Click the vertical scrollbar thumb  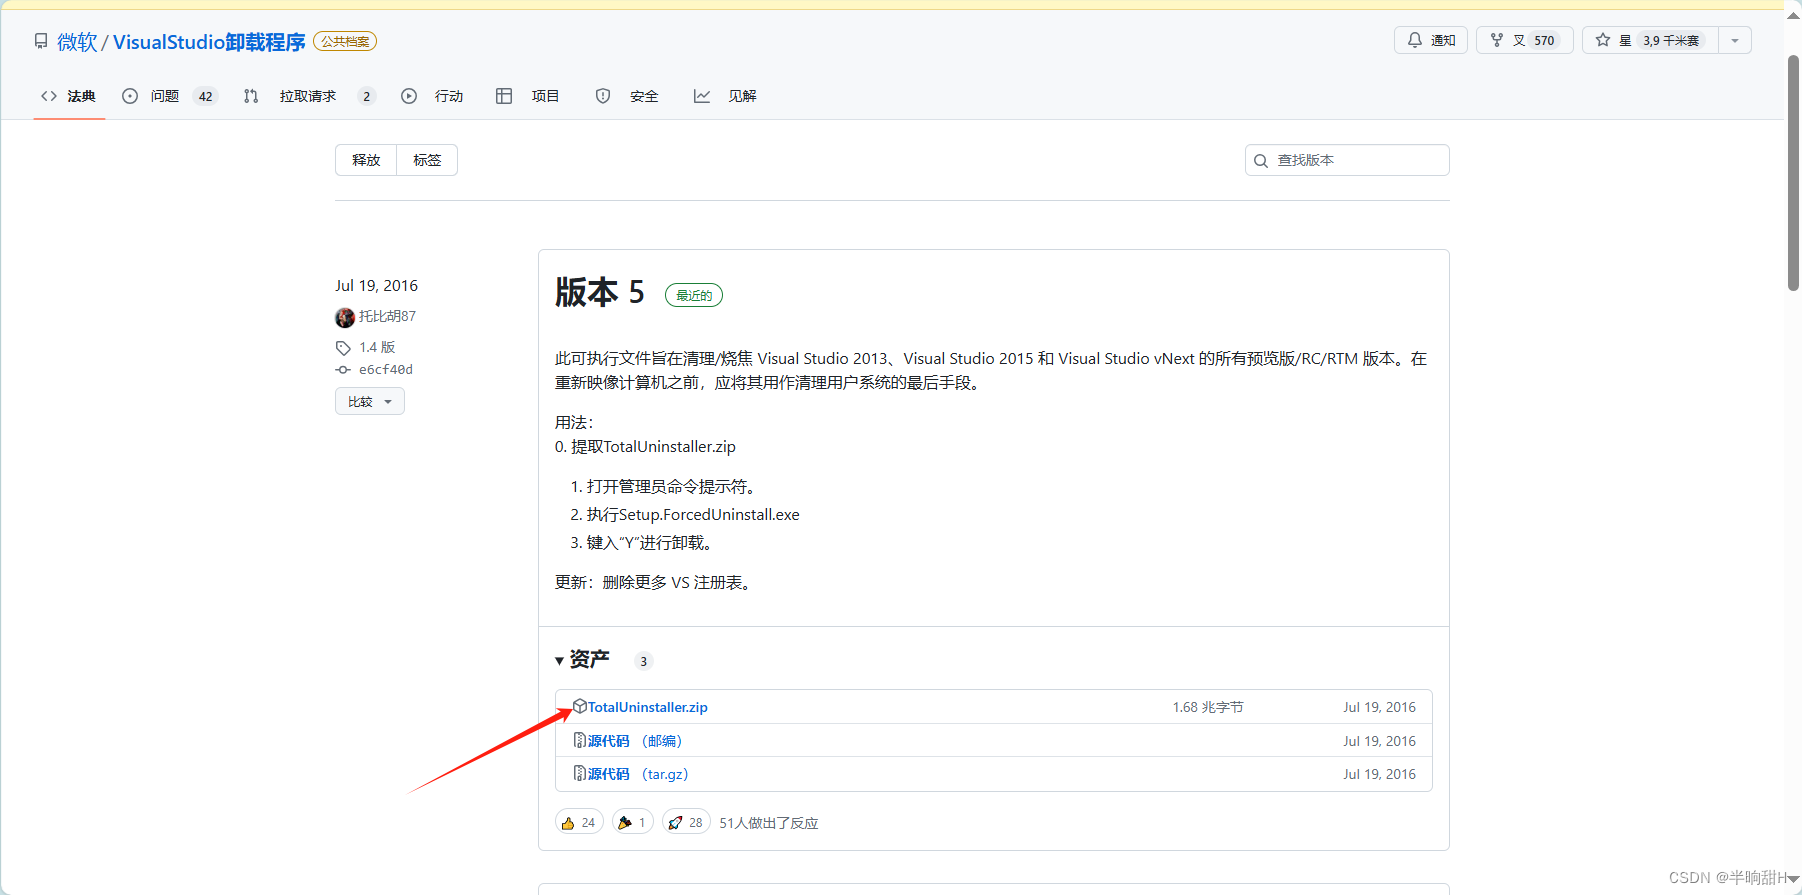click(x=1793, y=172)
